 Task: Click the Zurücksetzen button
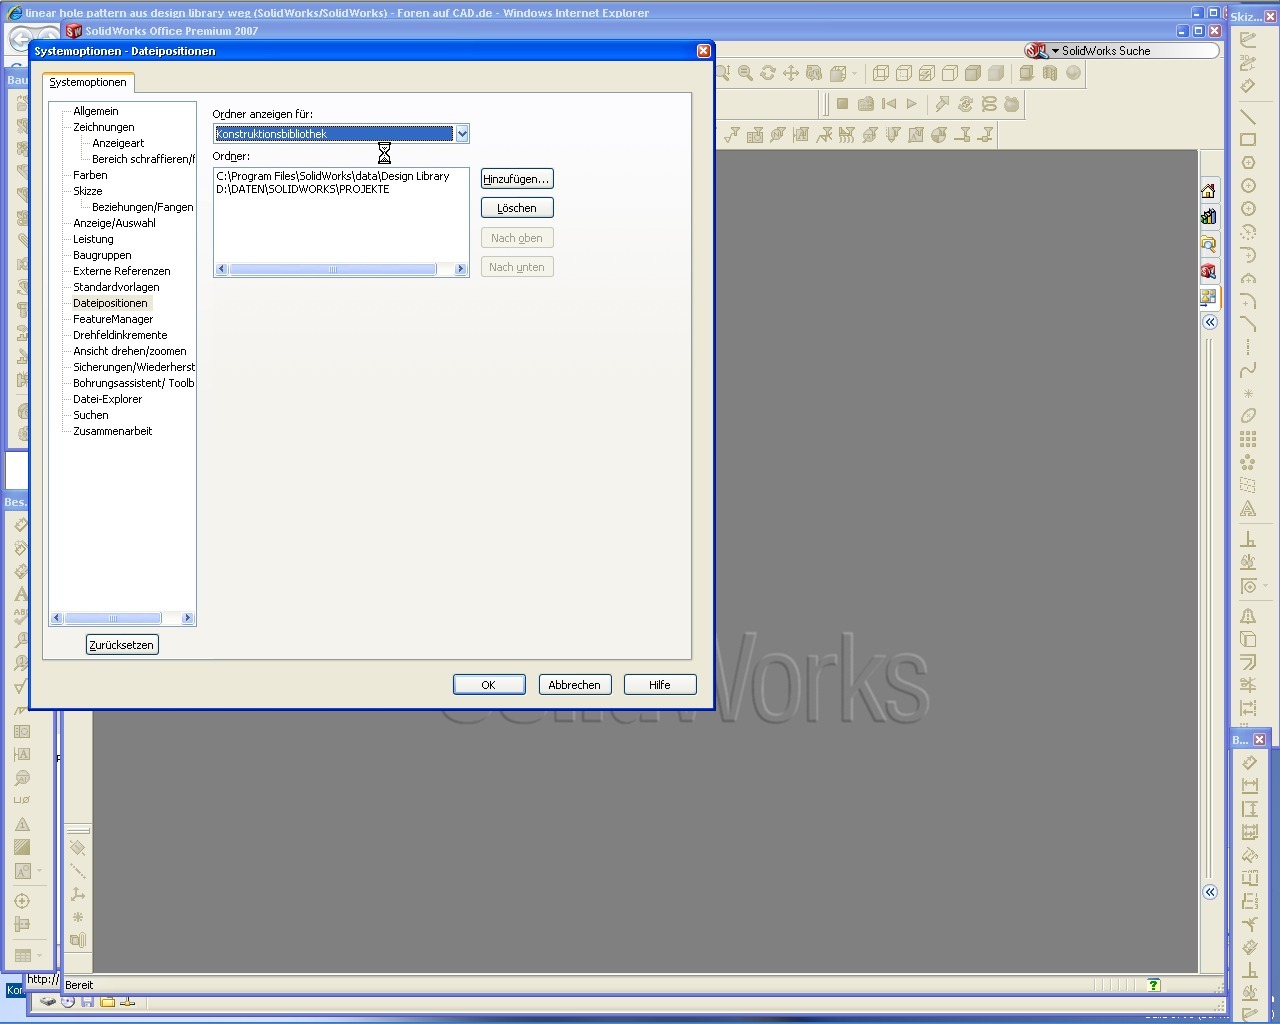(x=122, y=645)
